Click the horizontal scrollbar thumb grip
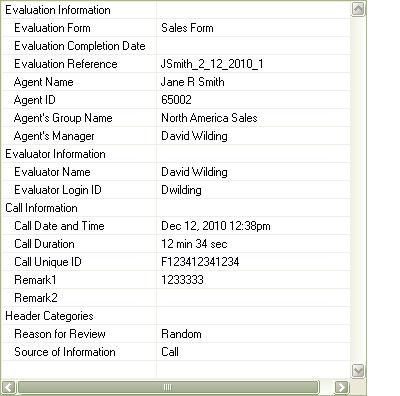400x396 pixels. (x=168, y=387)
